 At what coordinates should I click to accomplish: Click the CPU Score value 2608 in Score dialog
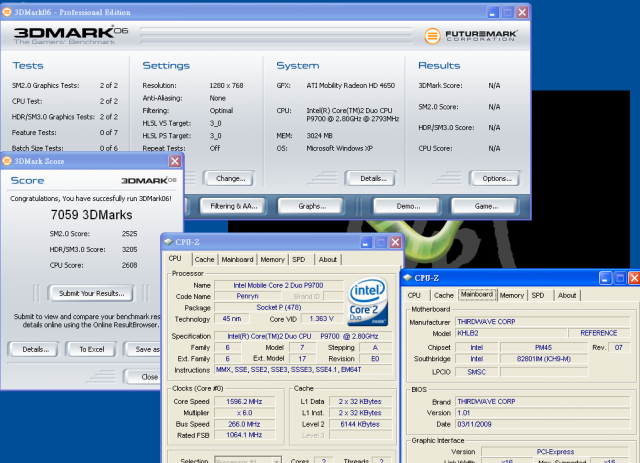coord(129,265)
